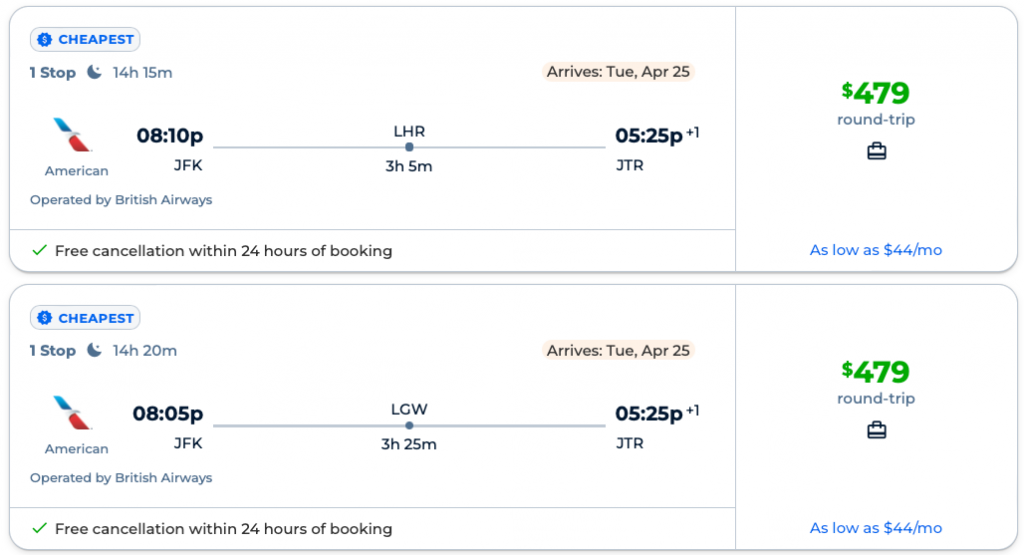Click the overnight moon icon on 14h 20m flight
The width and height of the screenshot is (1024, 555).
tap(94, 350)
